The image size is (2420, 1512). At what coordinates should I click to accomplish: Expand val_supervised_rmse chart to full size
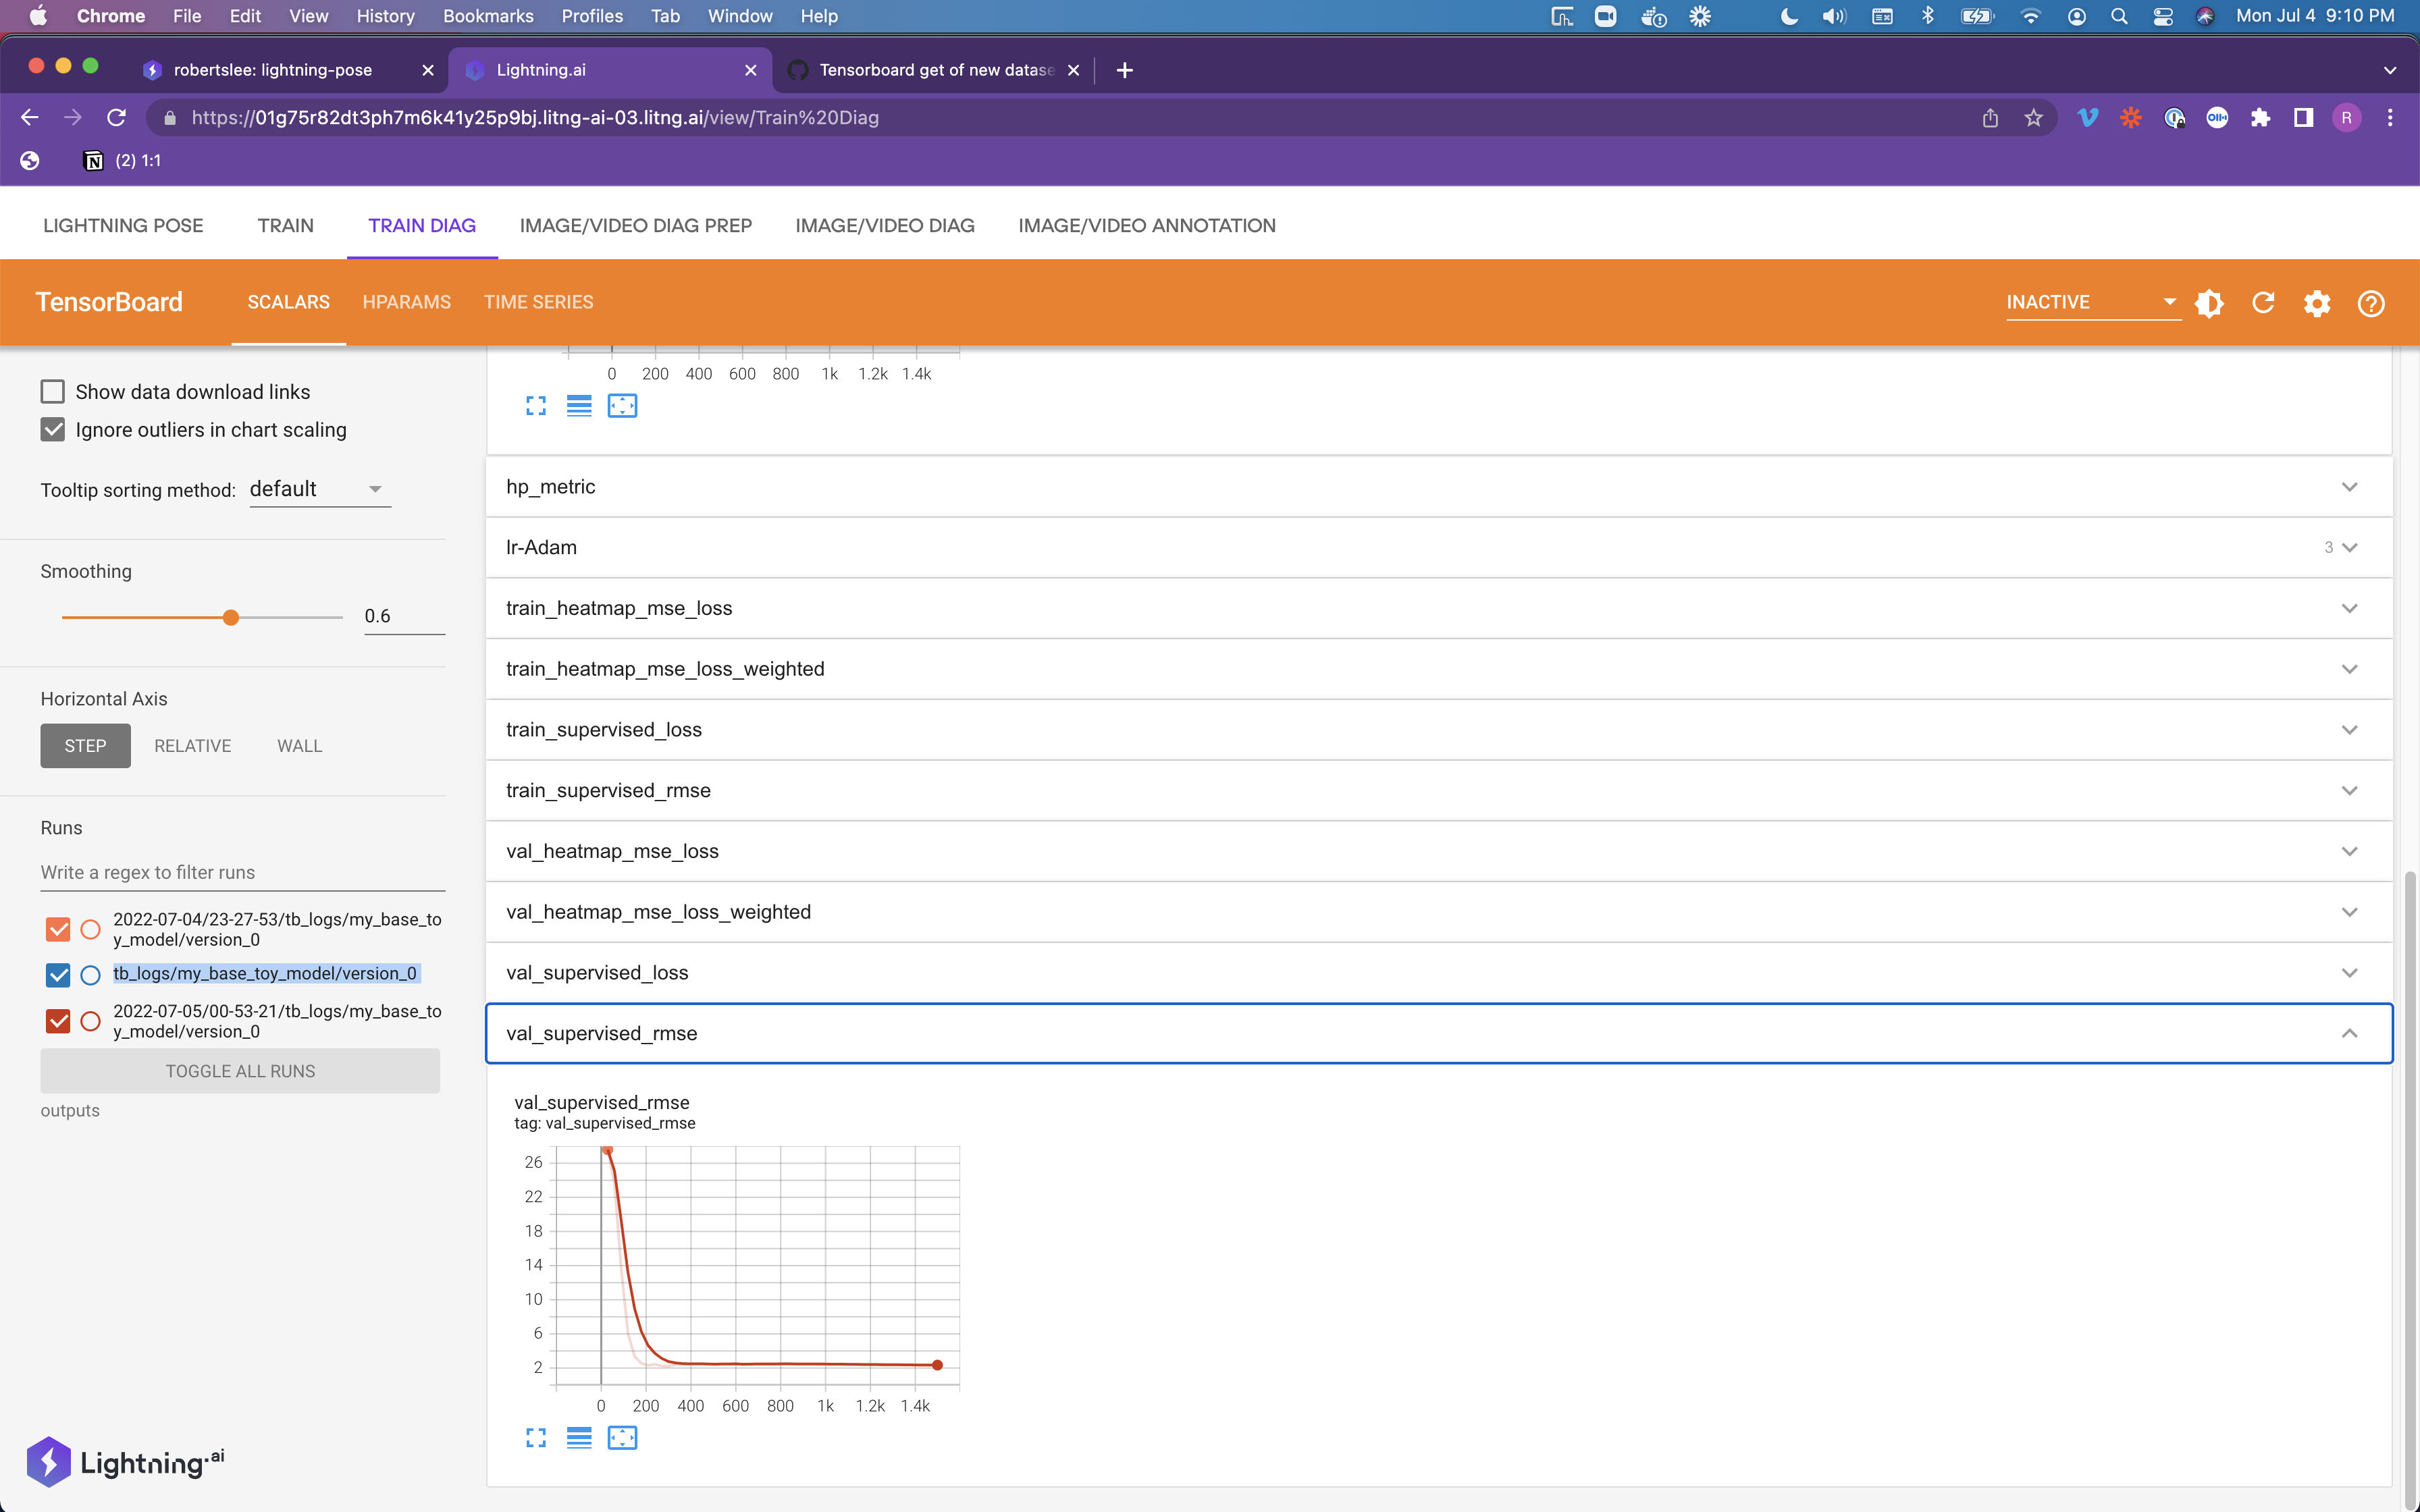tap(536, 1438)
